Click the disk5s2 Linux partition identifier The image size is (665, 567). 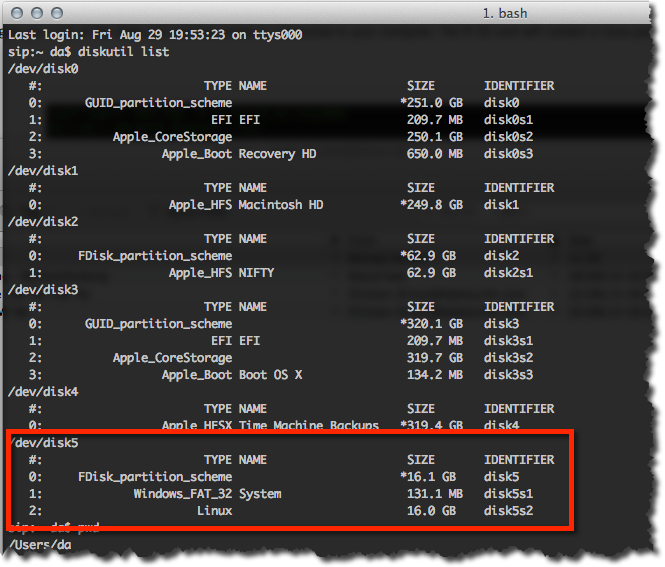[509, 511]
